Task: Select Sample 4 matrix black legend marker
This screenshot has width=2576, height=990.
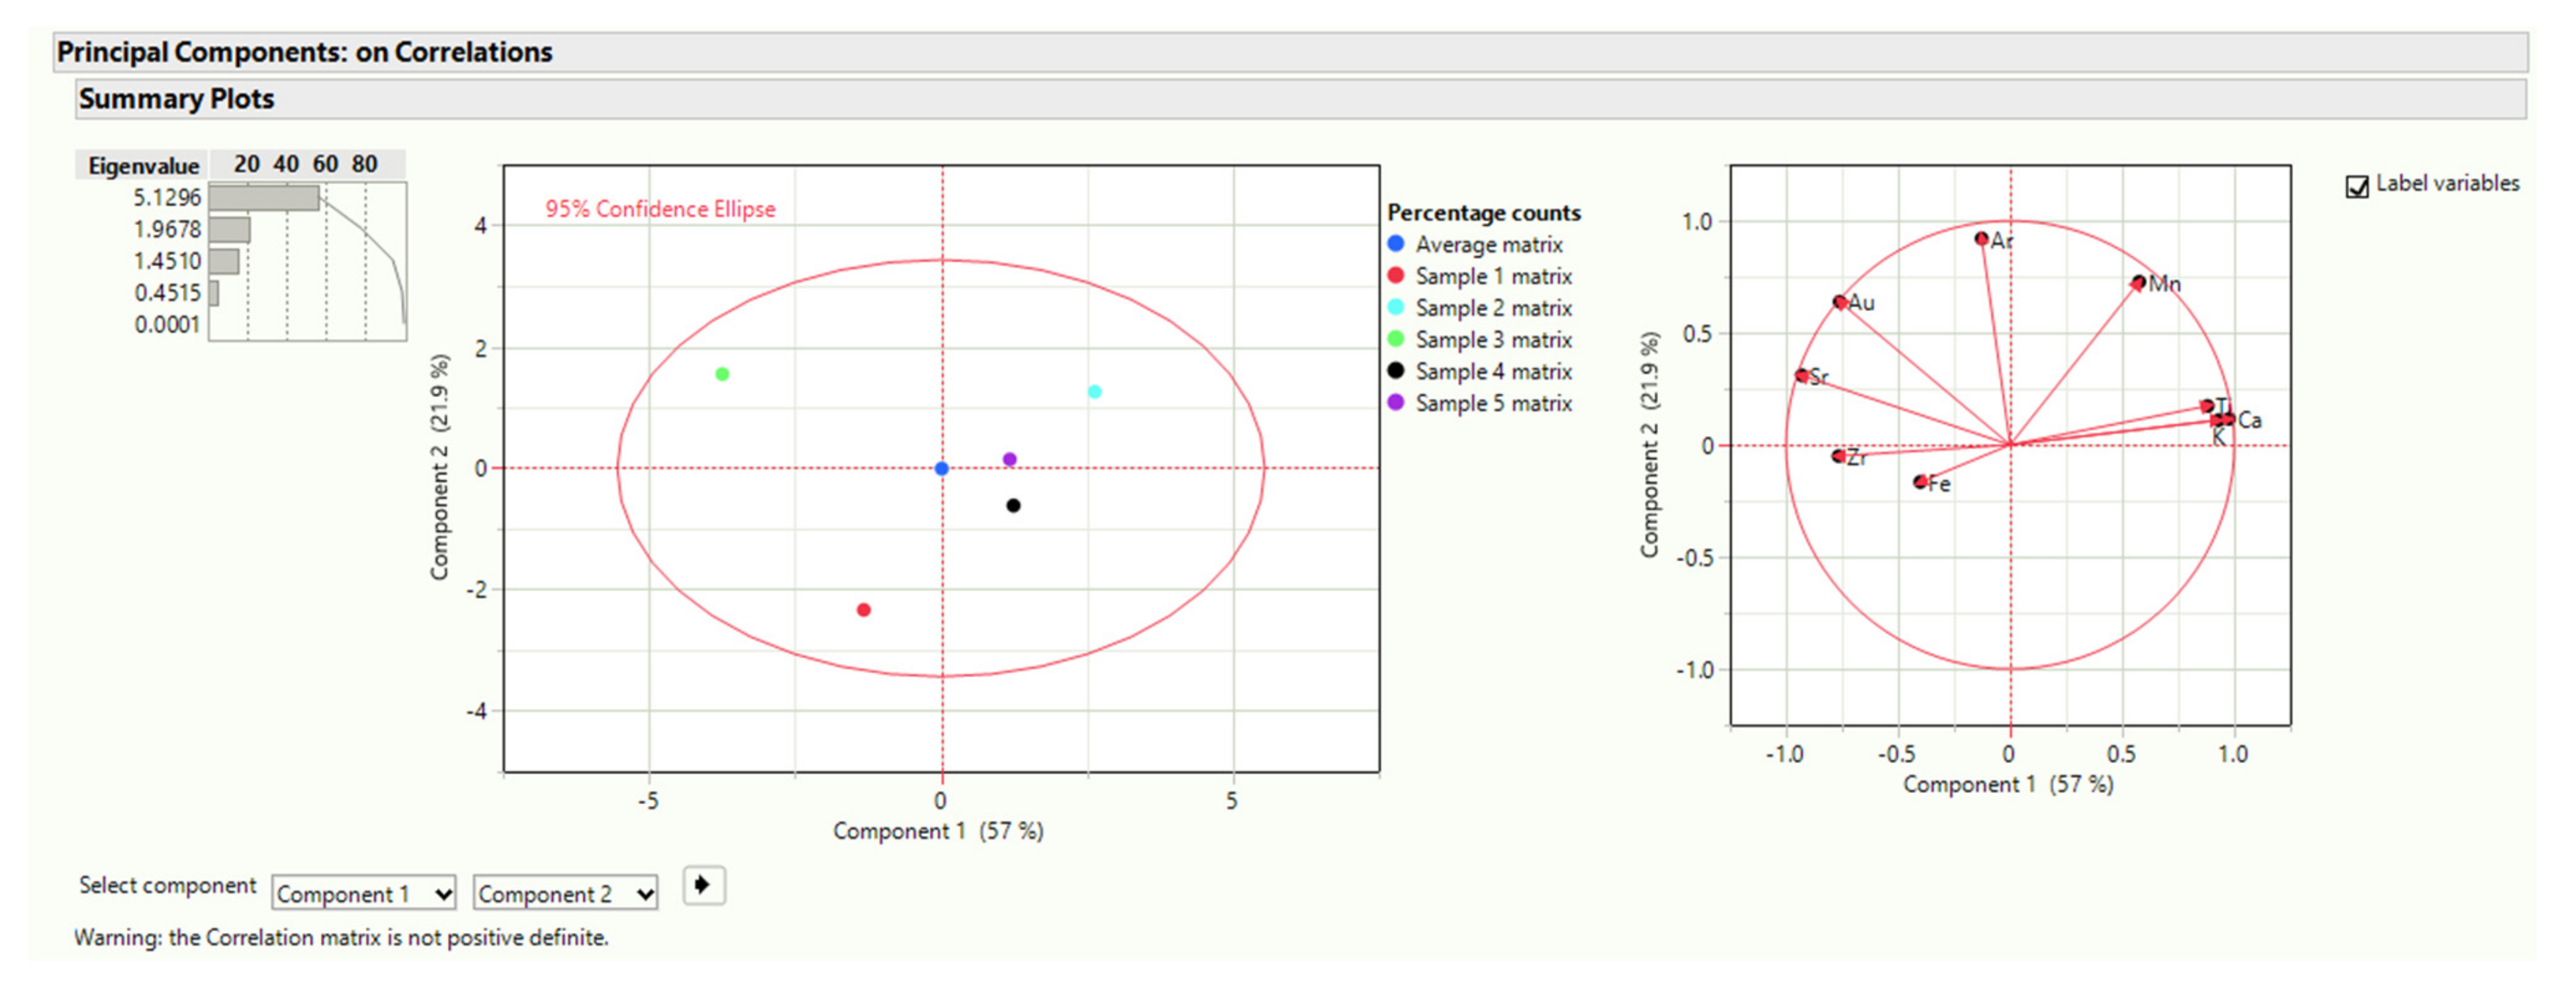Action: 1395,371
